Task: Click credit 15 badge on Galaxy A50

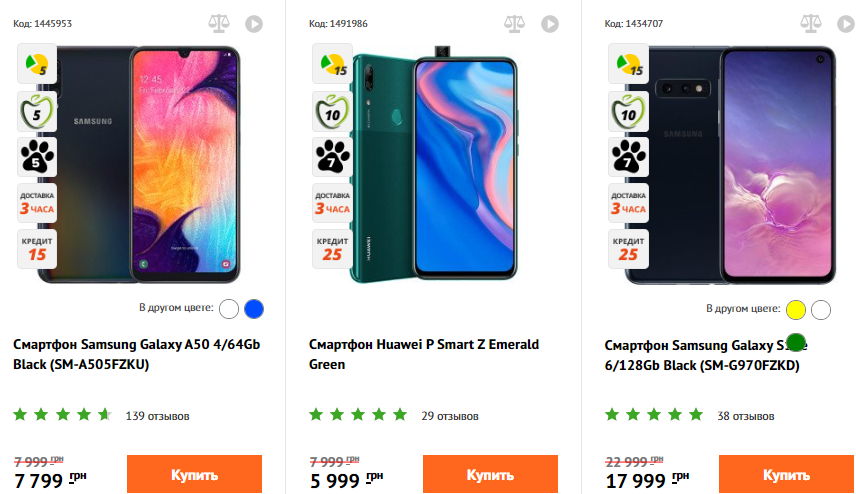Action: 37,248
